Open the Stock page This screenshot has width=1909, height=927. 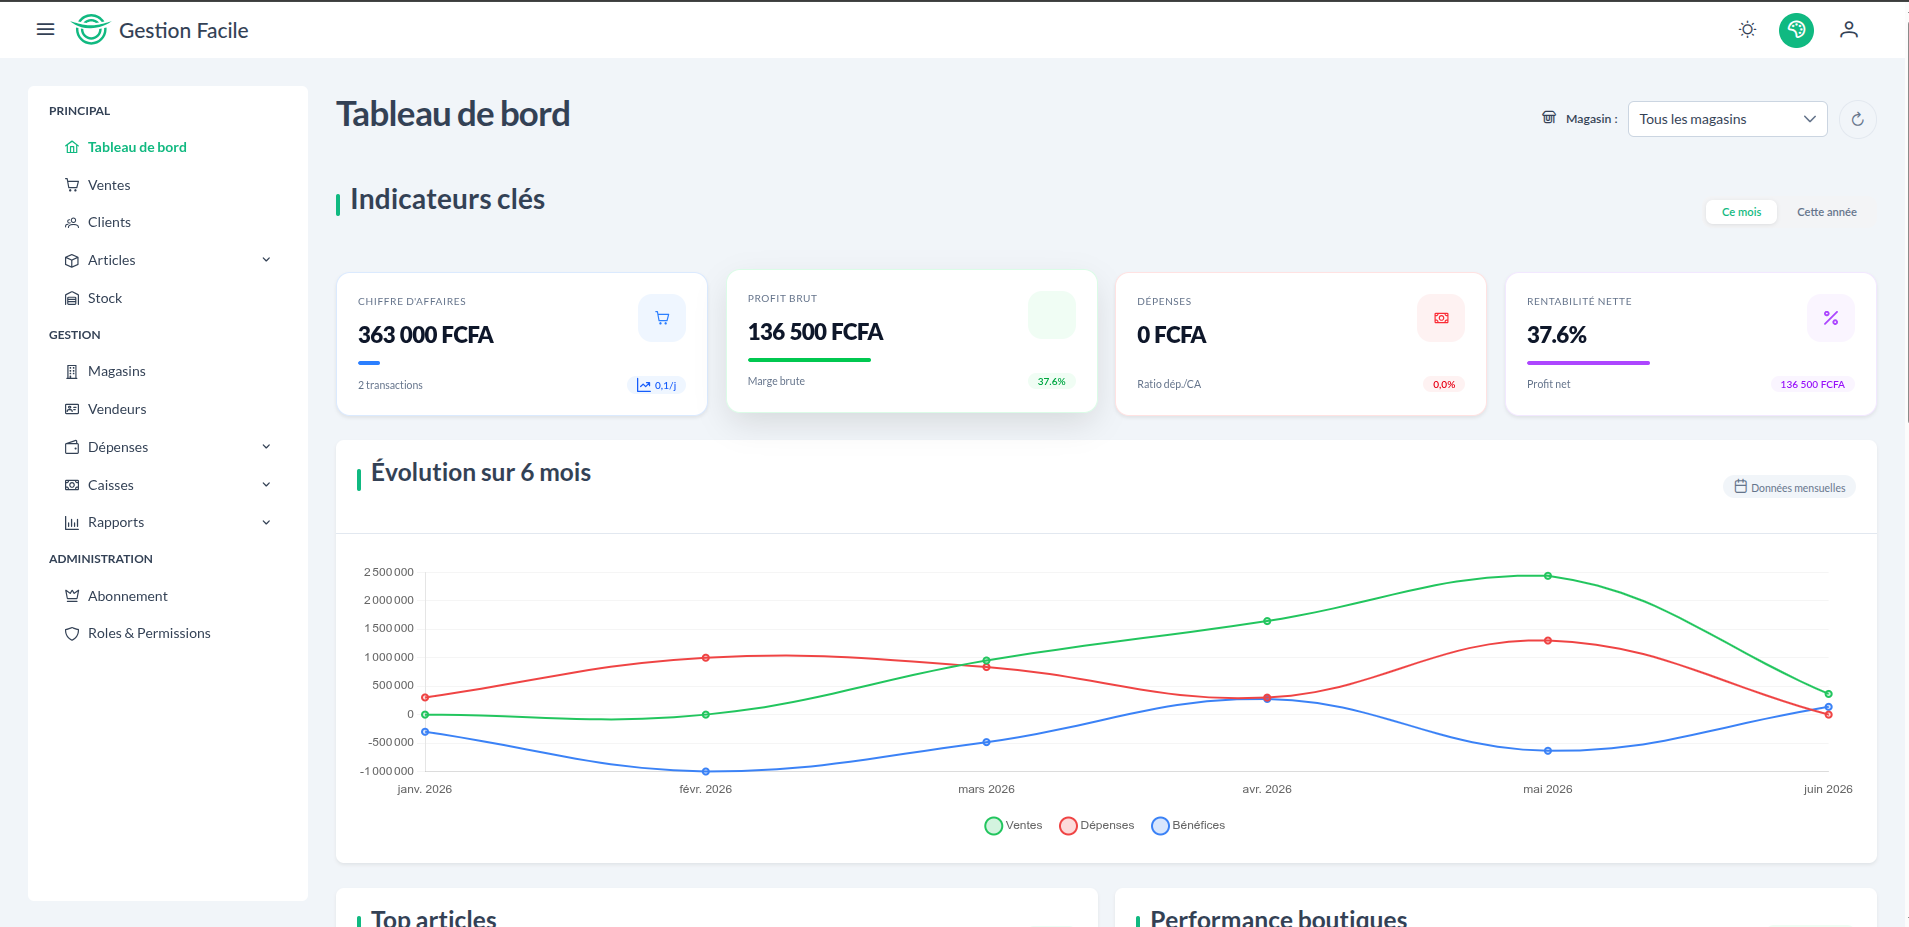point(105,298)
